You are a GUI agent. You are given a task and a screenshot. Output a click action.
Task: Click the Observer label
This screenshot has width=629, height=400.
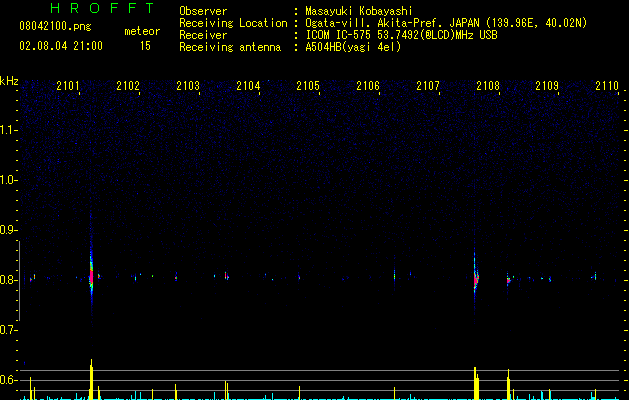click(203, 11)
